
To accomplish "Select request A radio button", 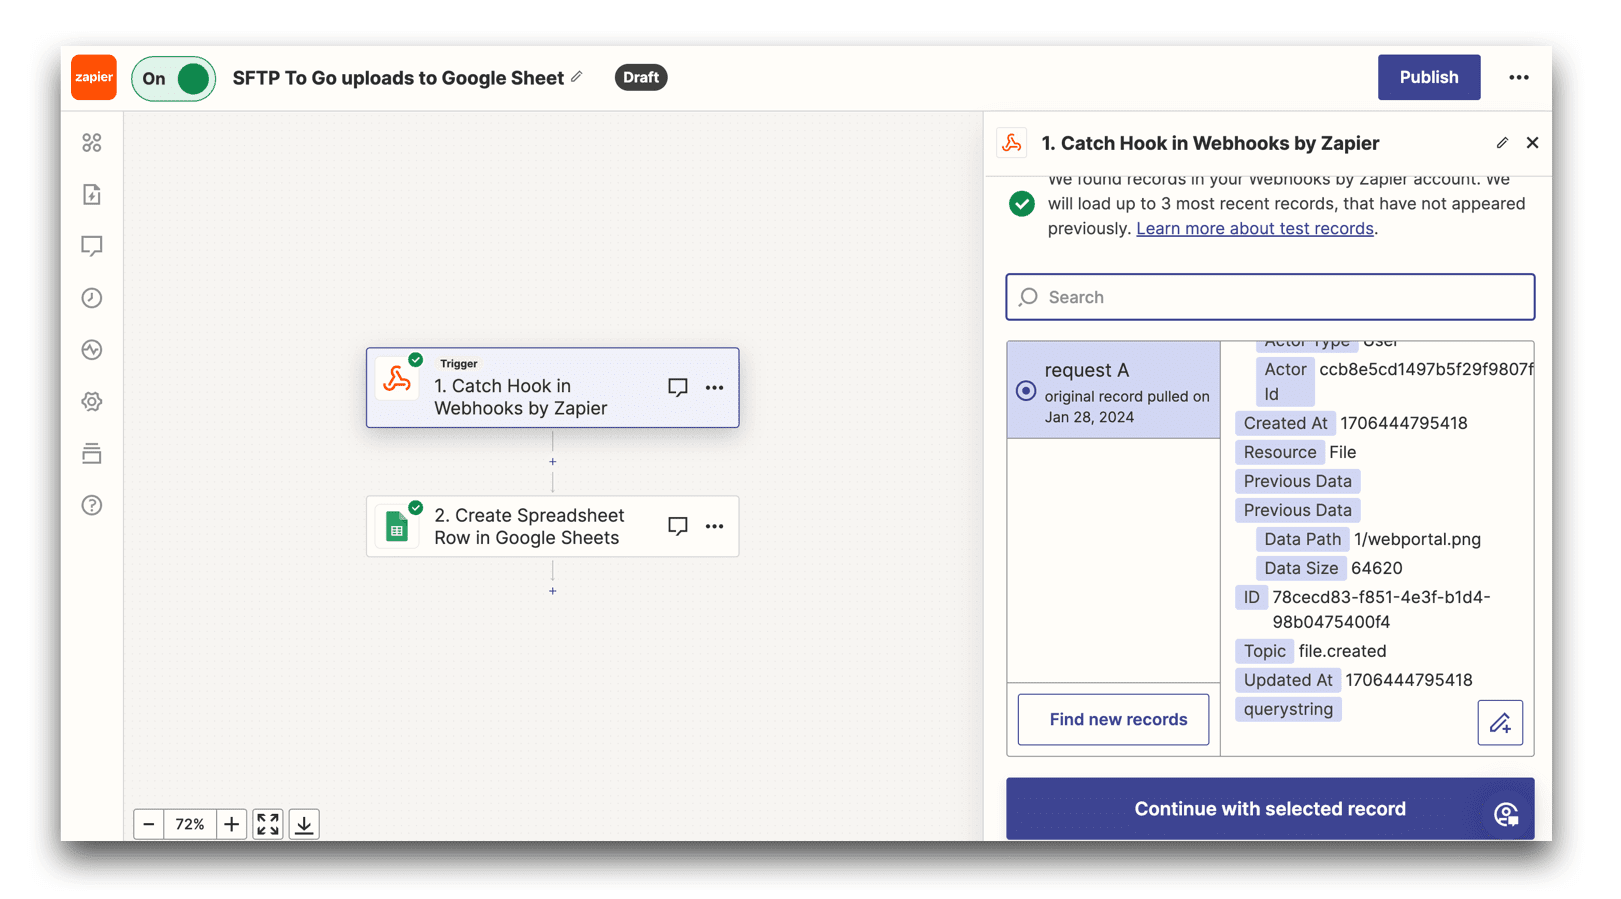I will click(1026, 391).
